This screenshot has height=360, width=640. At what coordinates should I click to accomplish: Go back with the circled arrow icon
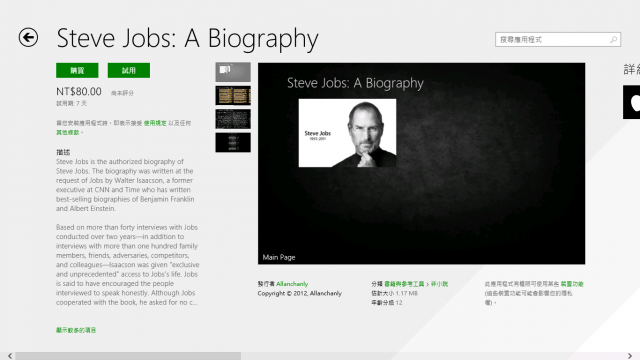[x=28, y=38]
